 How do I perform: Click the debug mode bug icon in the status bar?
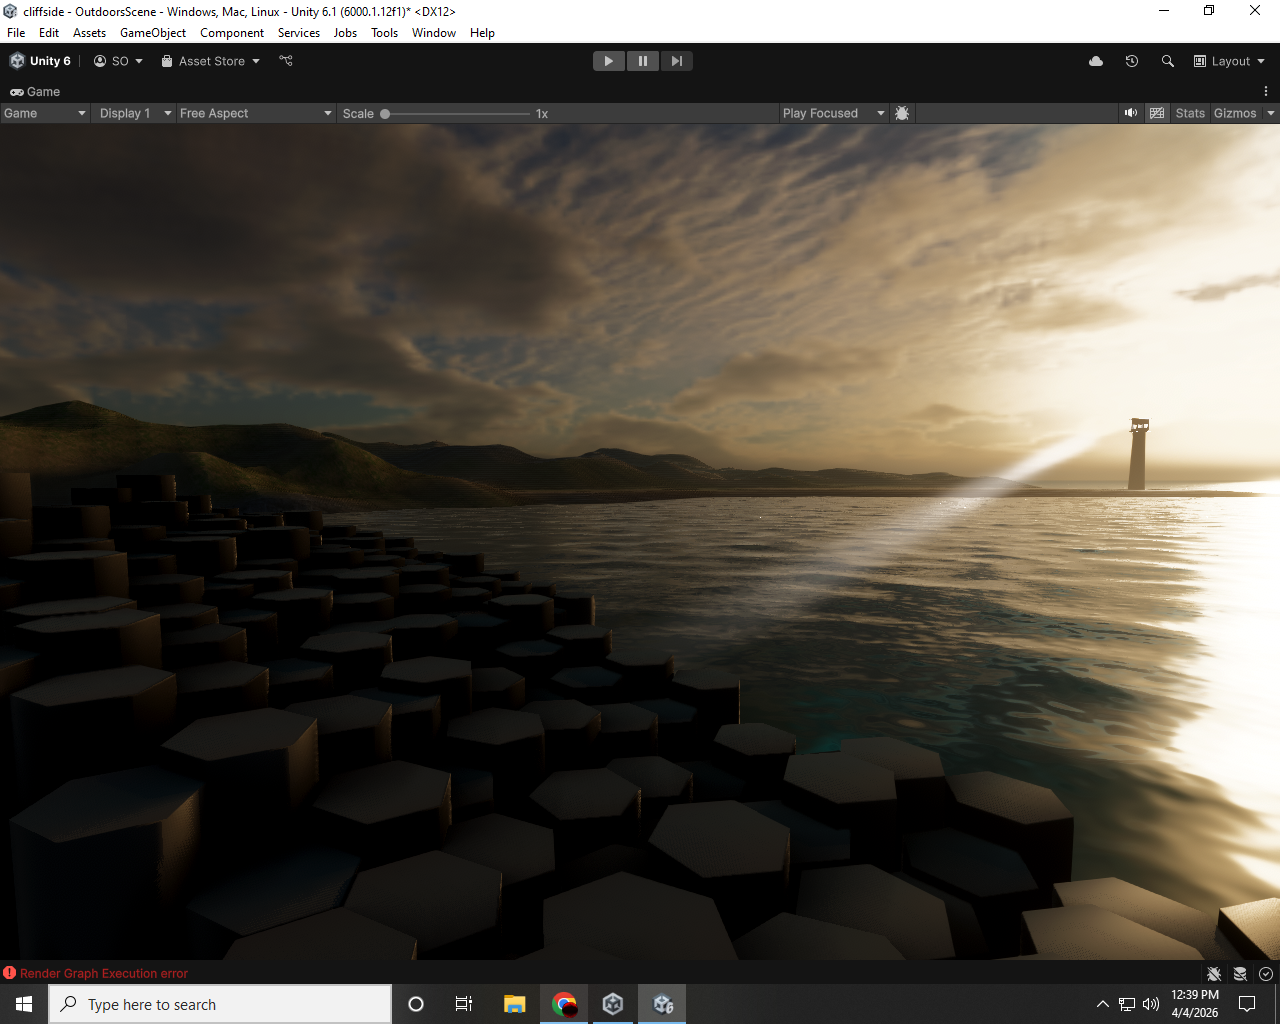point(1214,973)
